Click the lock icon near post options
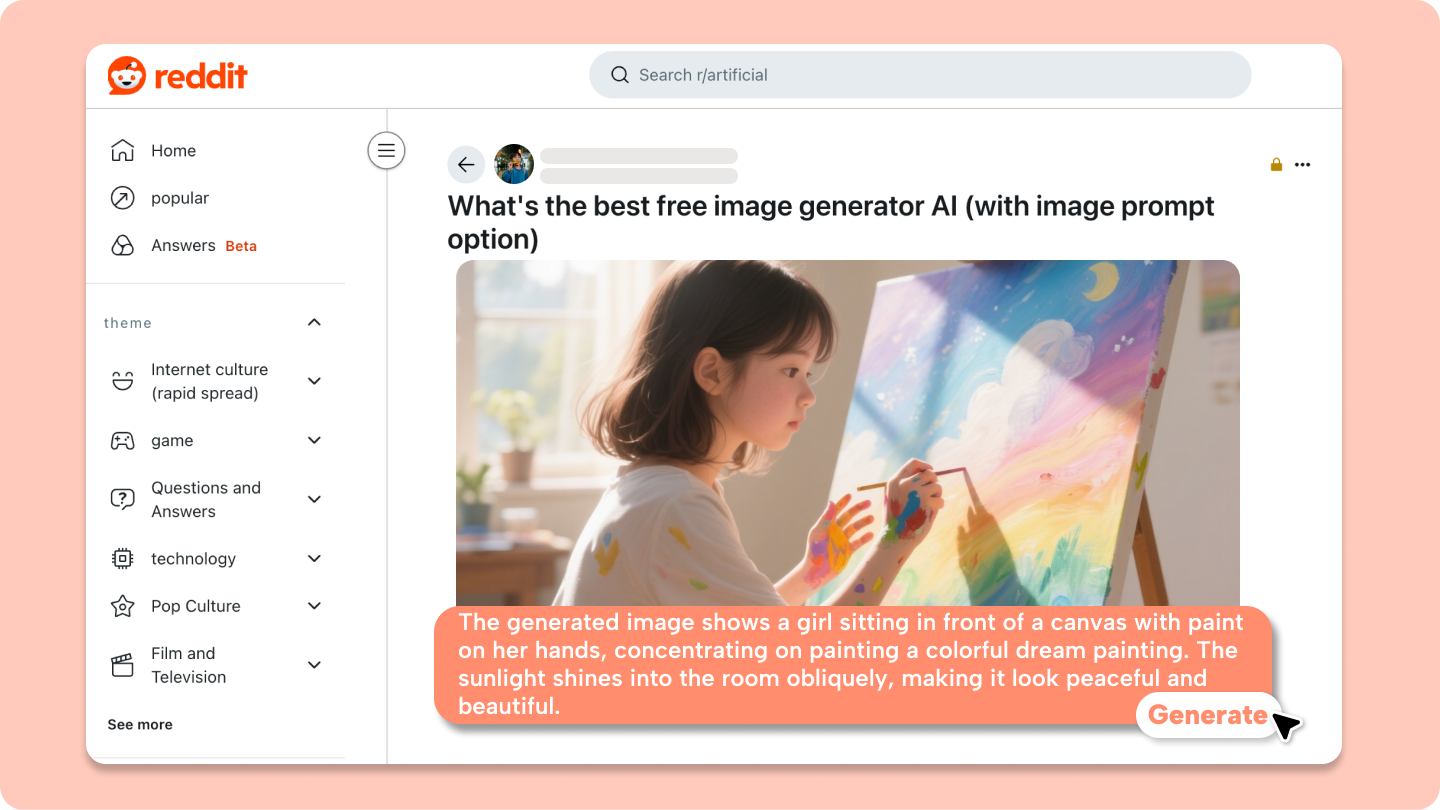 pyautogui.click(x=1276, y=164)
